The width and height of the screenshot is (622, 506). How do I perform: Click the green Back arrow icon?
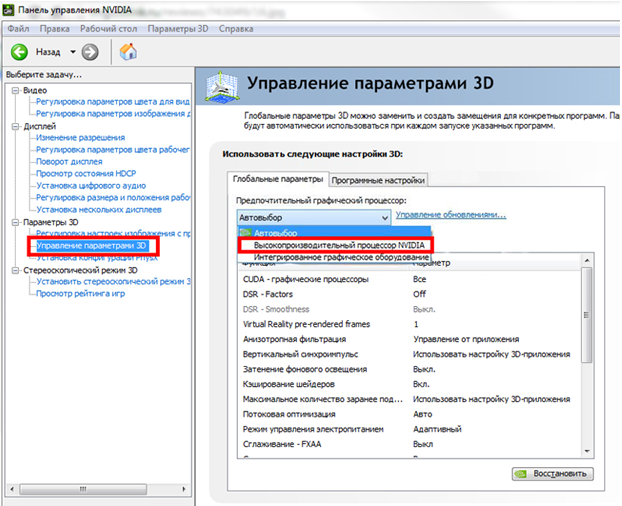coord(19,52)
